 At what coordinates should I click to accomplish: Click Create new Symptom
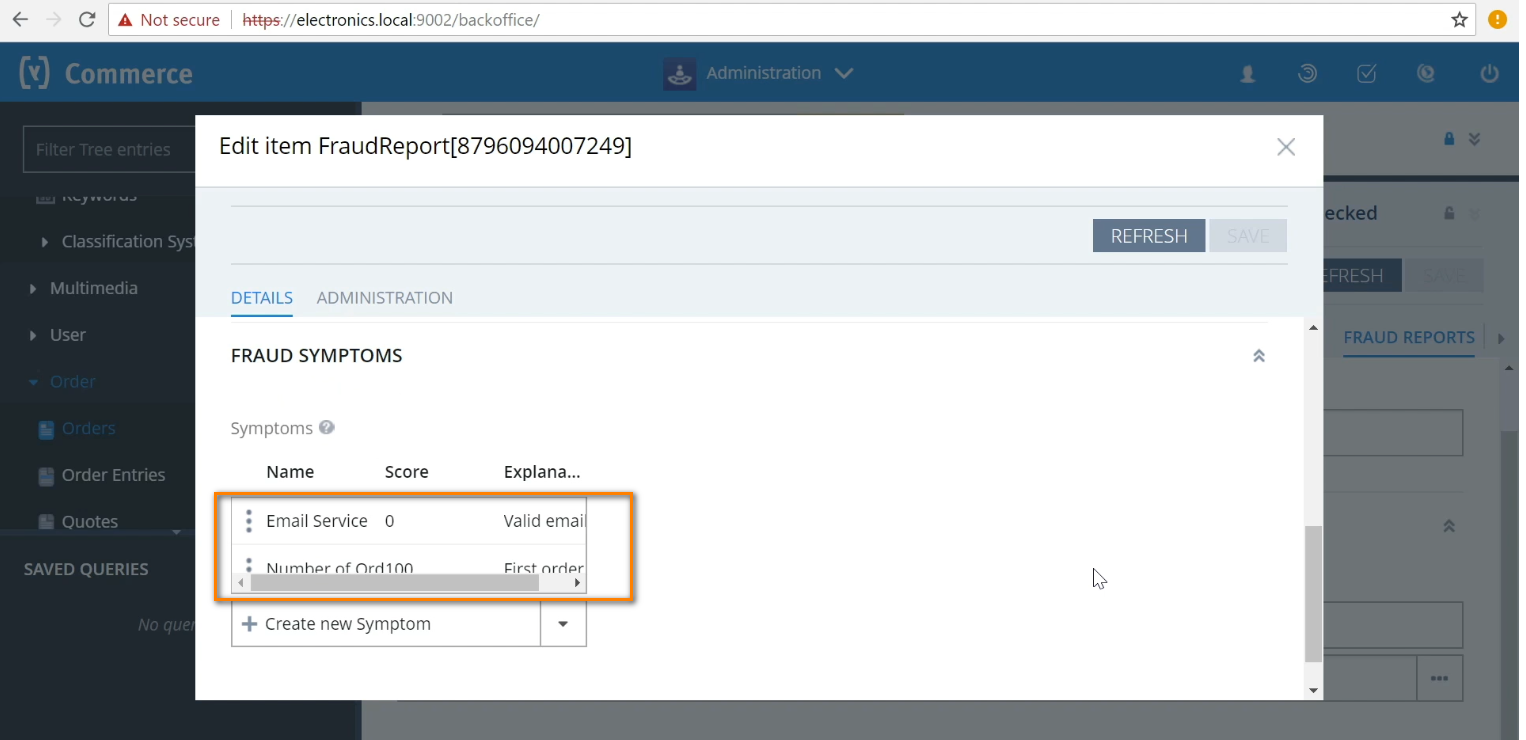(x=386, y=624)
